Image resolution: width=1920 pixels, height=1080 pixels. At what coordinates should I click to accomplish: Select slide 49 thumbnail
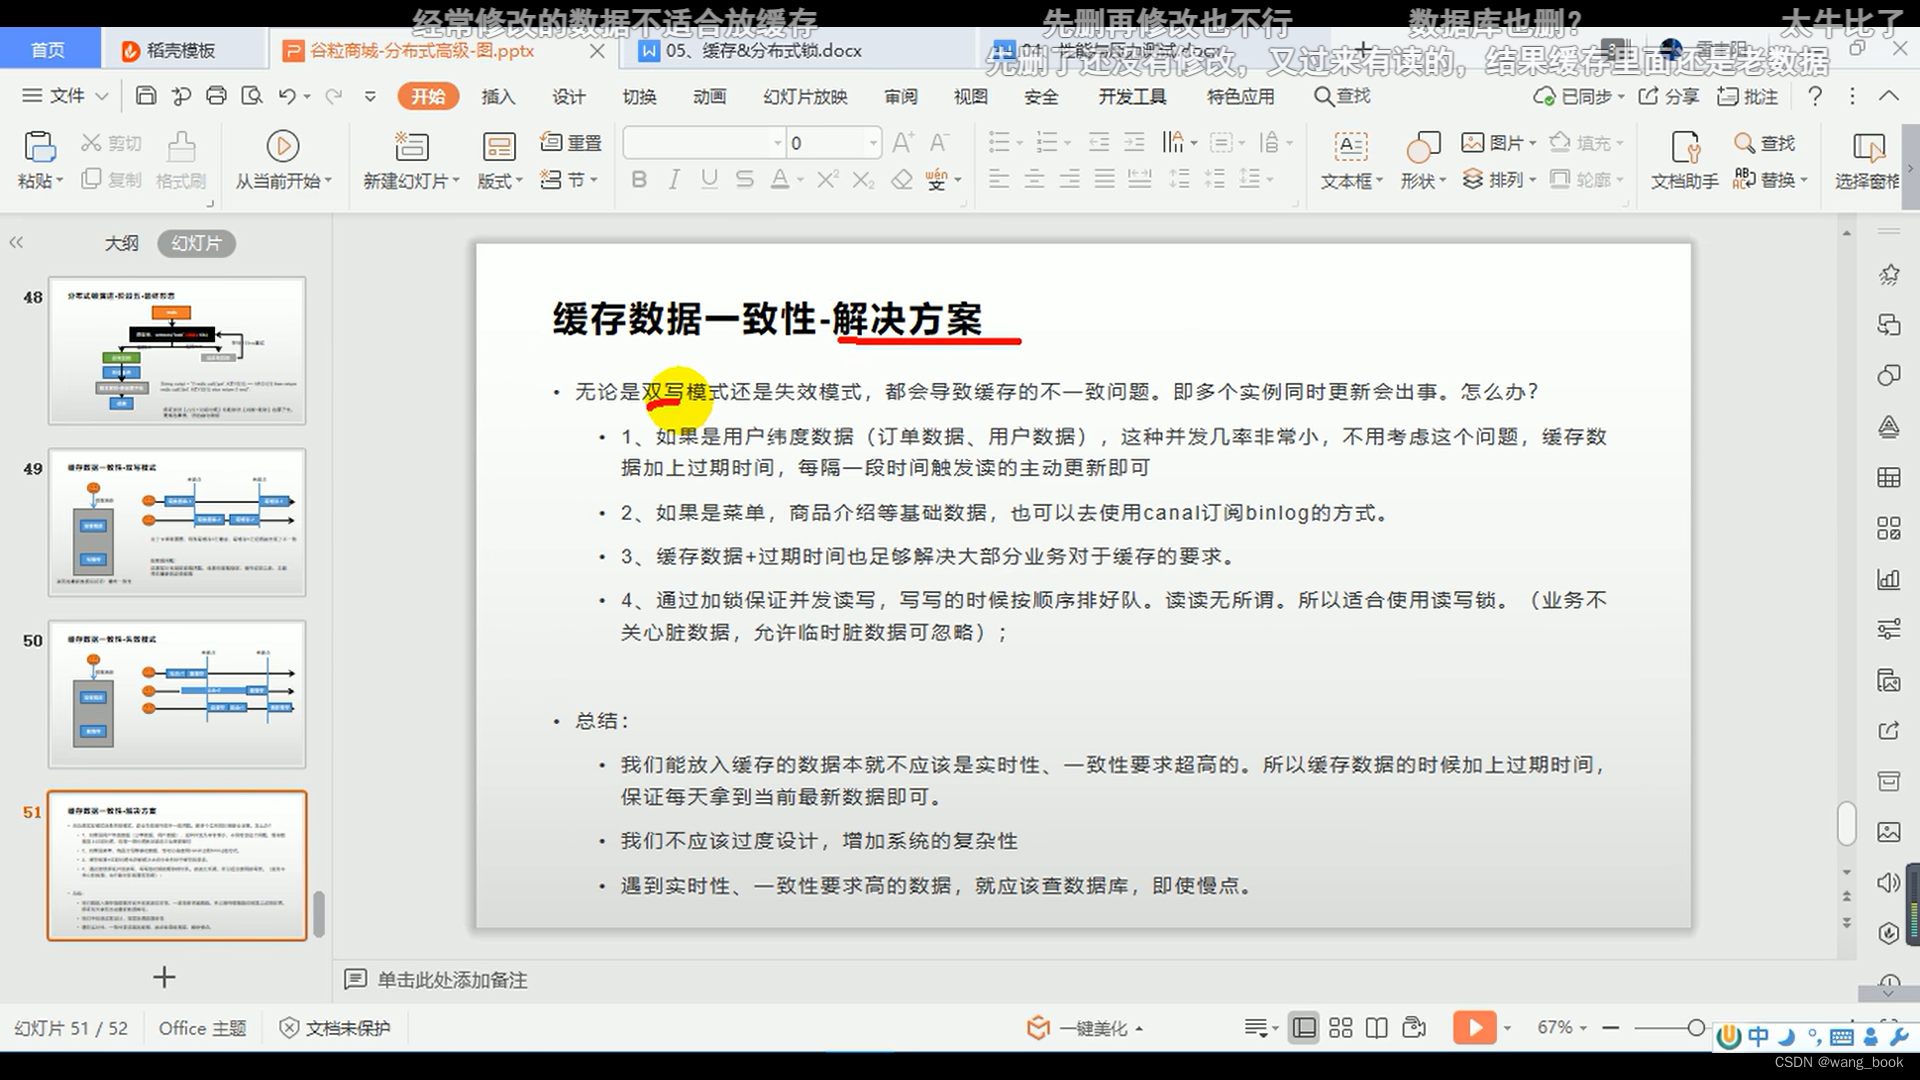[177, 522]
